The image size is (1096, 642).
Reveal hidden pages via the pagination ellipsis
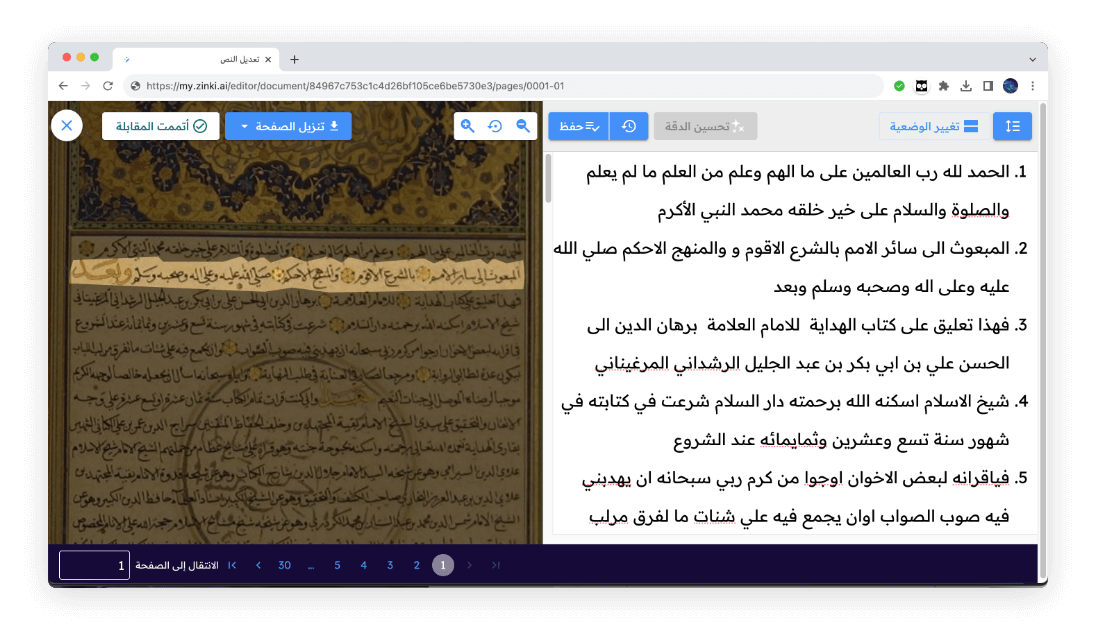[x=310, y=565]
